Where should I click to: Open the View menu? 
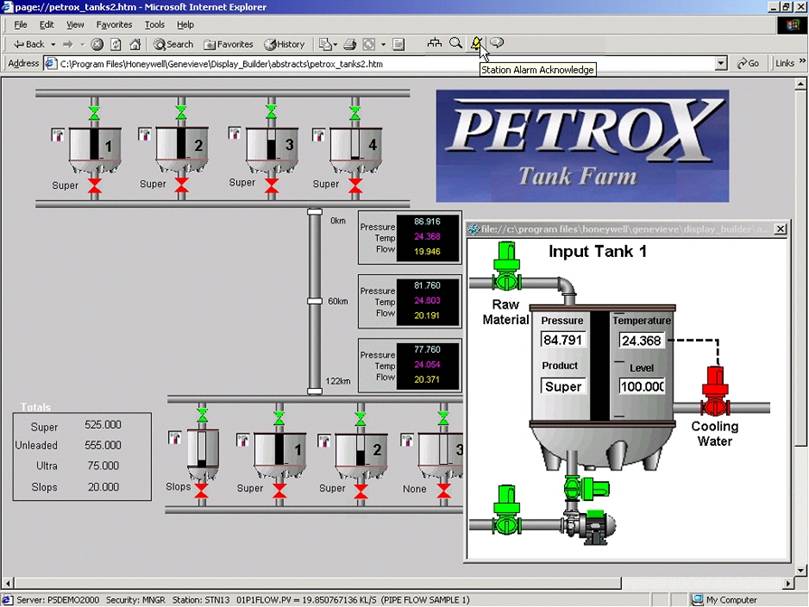(x=75, y=25)
